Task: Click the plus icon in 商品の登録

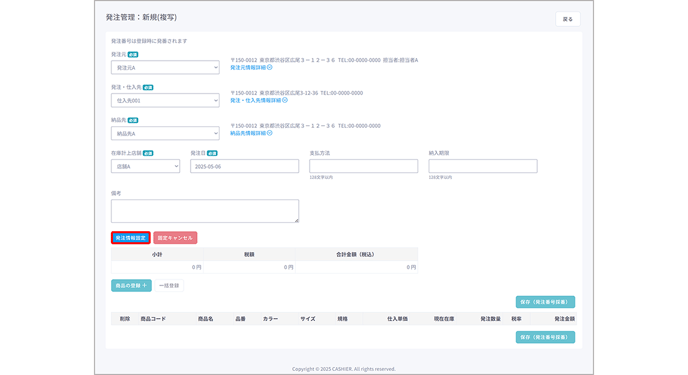Action: pos(144,286)
